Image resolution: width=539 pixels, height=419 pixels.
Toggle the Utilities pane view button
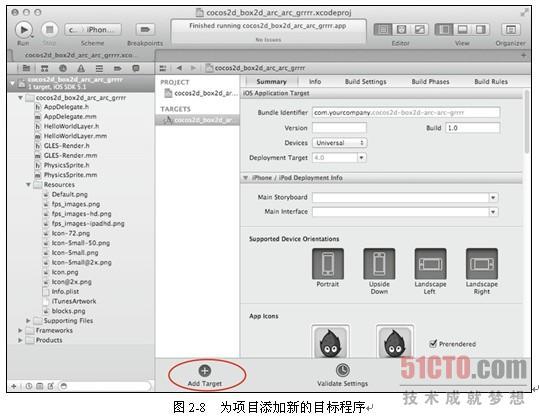(481, 30)
